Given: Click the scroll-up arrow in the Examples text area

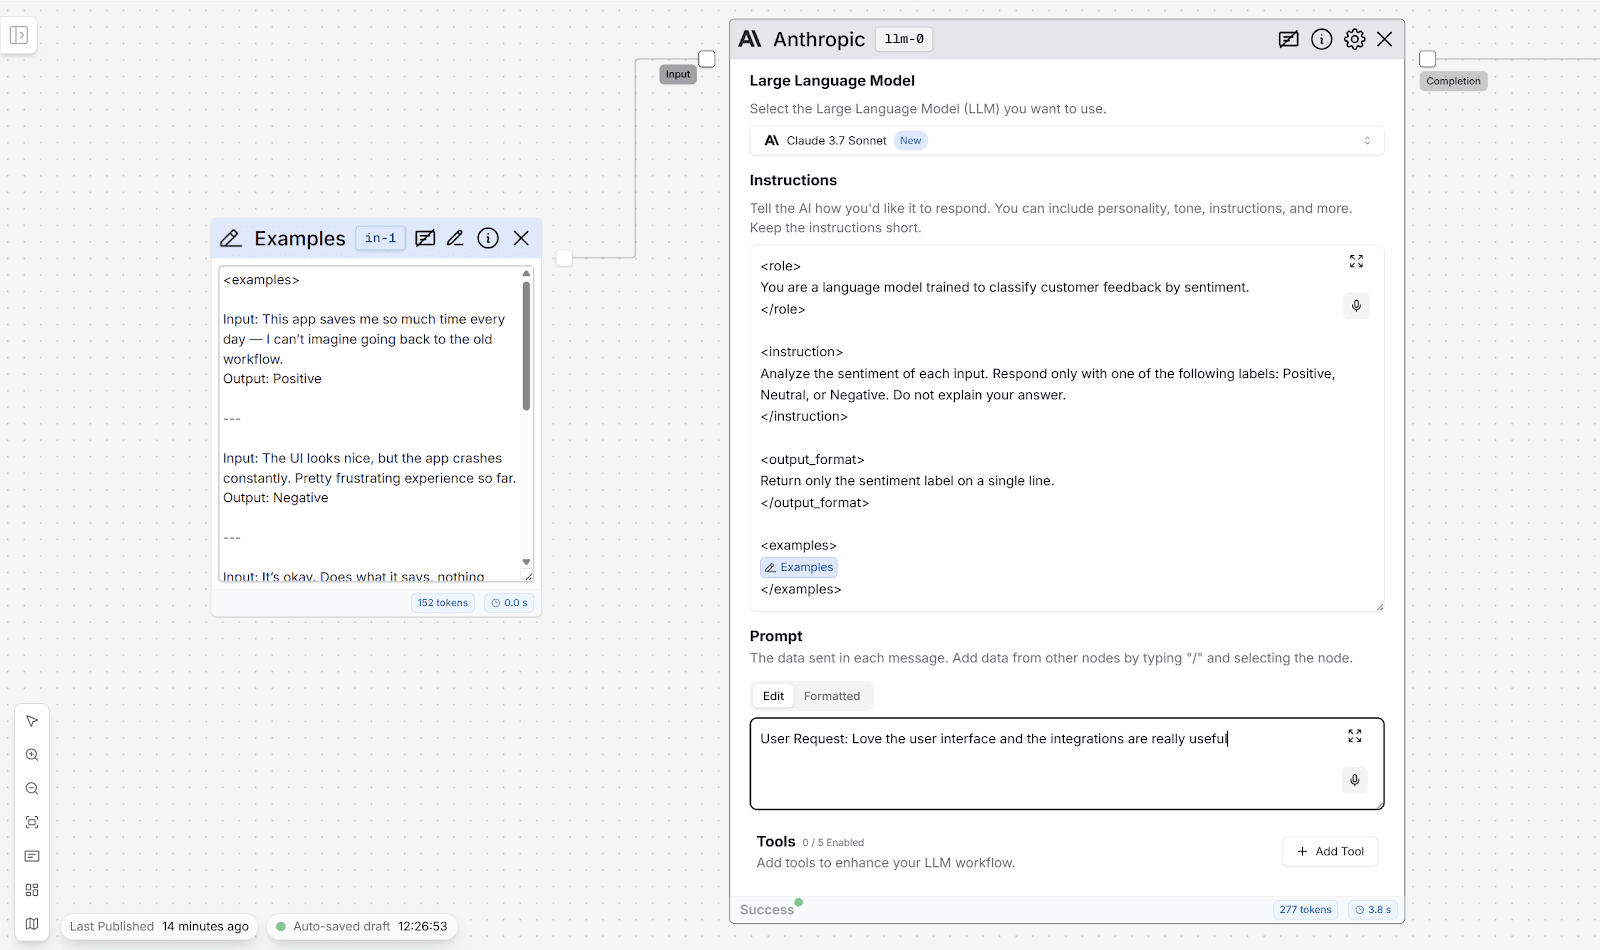Looking at the screenshot, I should pos(526,273).
